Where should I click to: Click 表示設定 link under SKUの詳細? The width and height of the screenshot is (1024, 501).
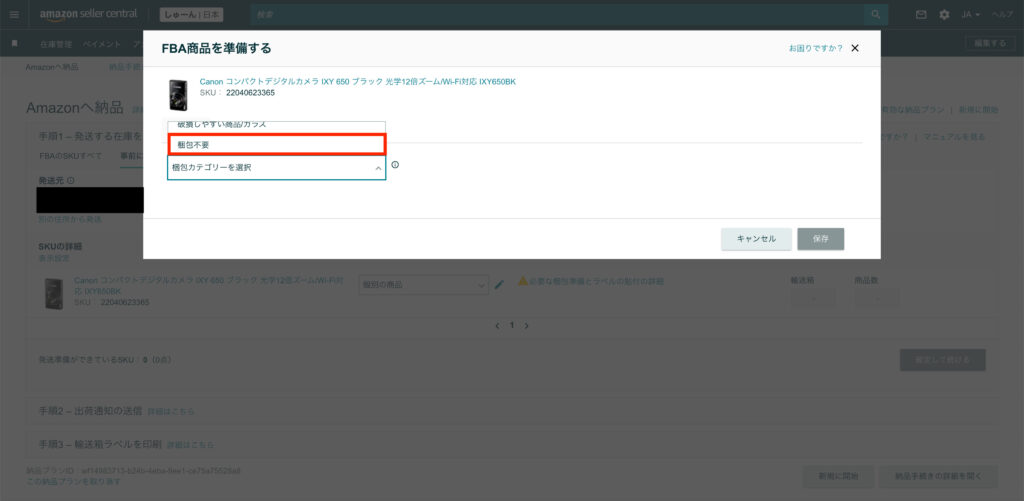click(54, 259)
